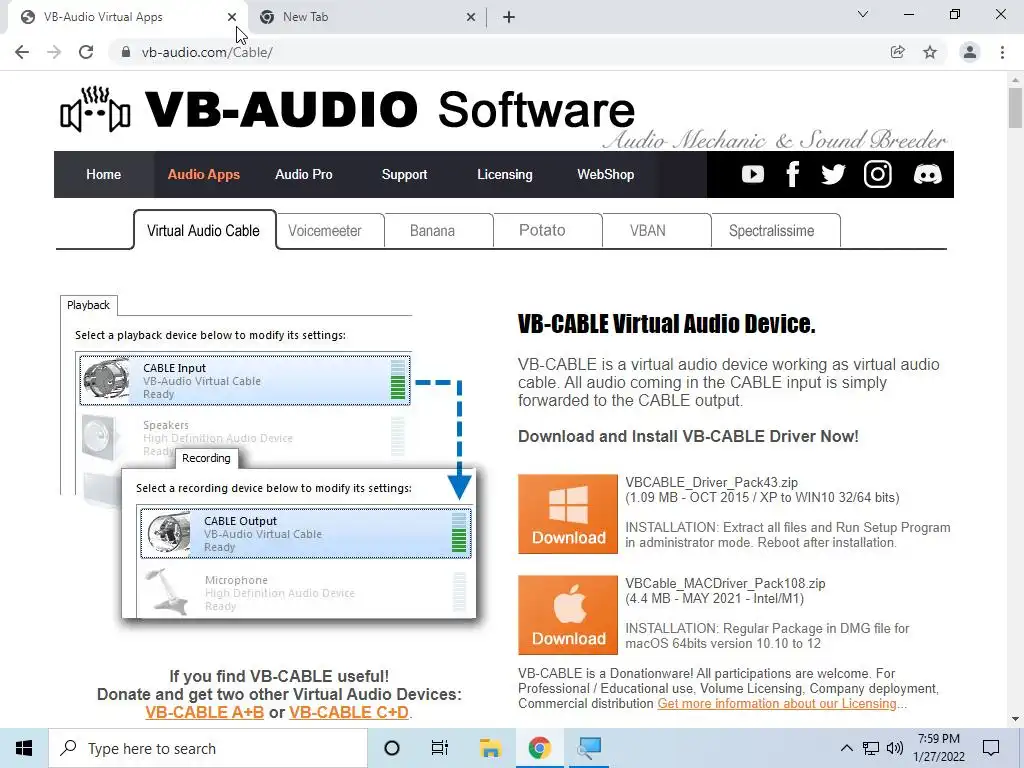The width and height of the screenshot is (1024, 768).
Task: Open the network status tray icon
Action: [x=871, y=748]
